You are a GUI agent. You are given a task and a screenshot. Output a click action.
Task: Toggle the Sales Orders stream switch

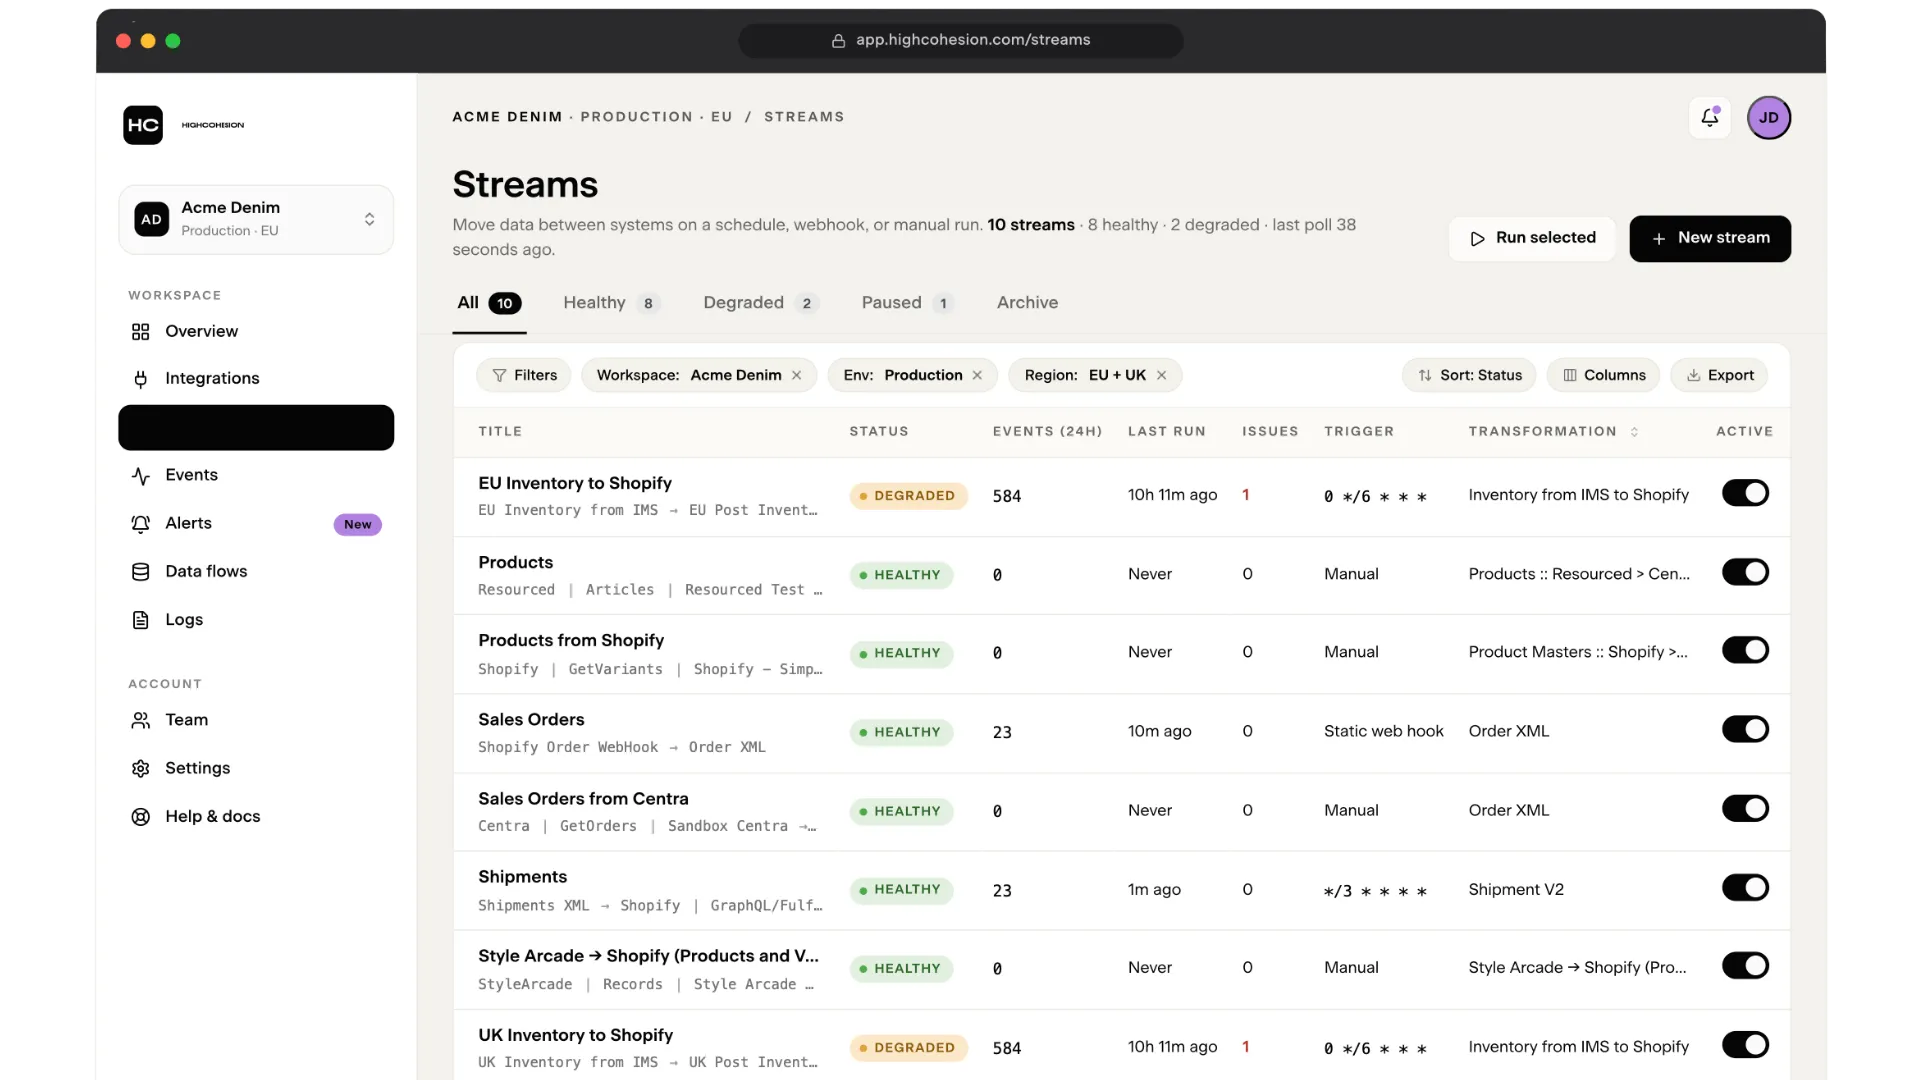pos(1745,730)
